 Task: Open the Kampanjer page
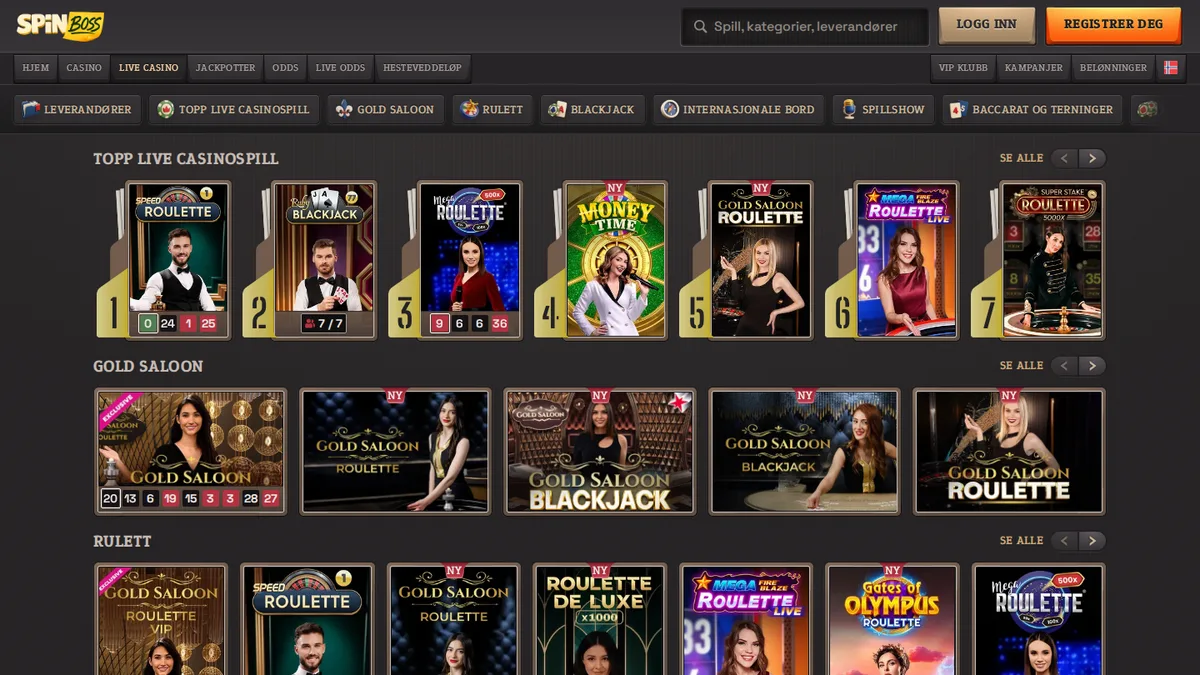coord(1034,68)
